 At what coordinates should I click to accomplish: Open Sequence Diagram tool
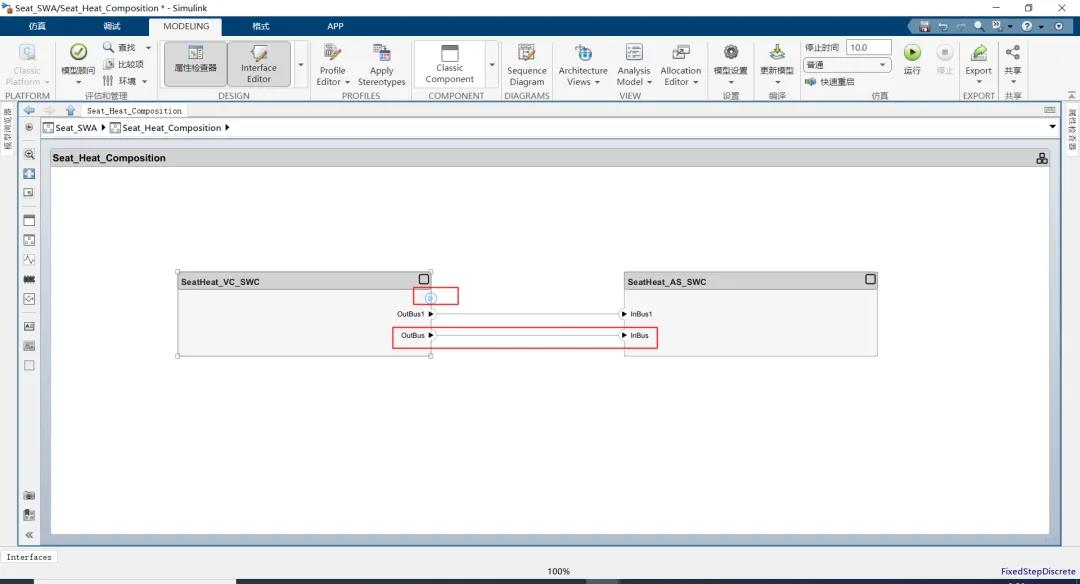(526, 64)
